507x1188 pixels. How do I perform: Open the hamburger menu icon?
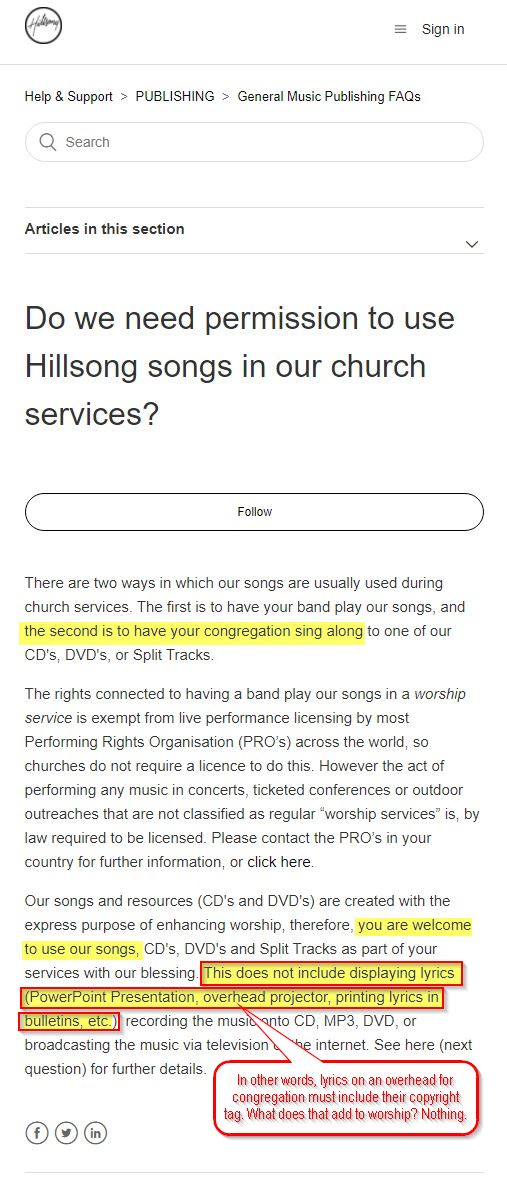click(x=400, y=30)
